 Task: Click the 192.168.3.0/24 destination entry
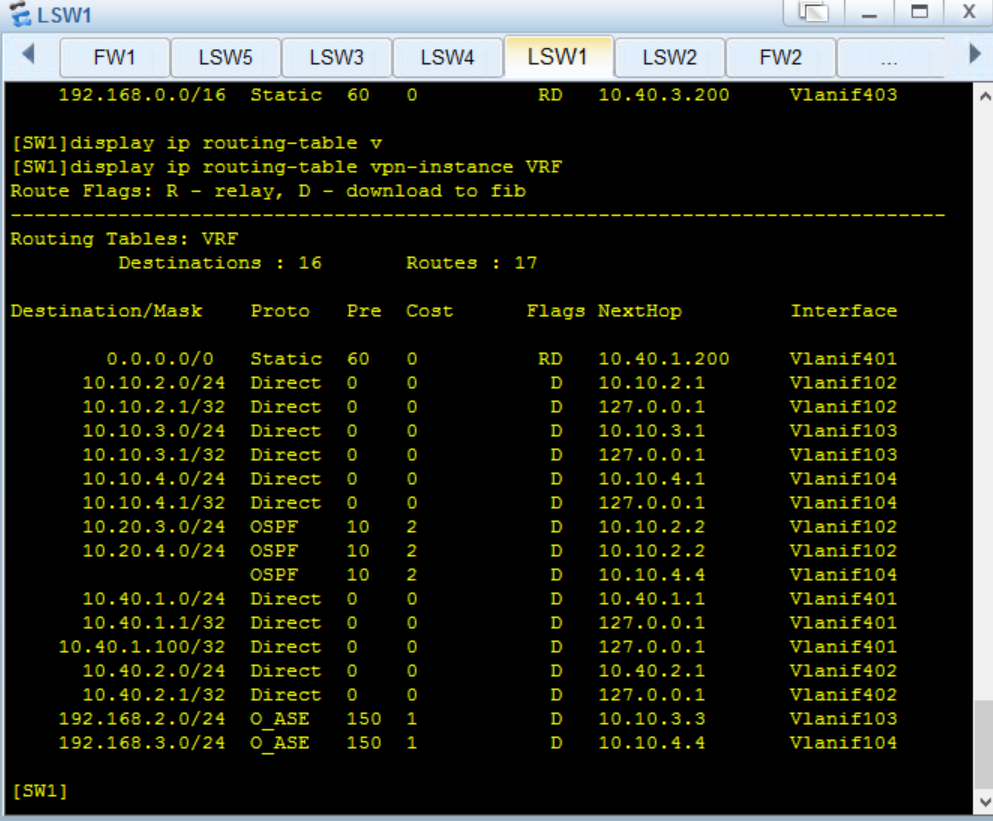142,743
